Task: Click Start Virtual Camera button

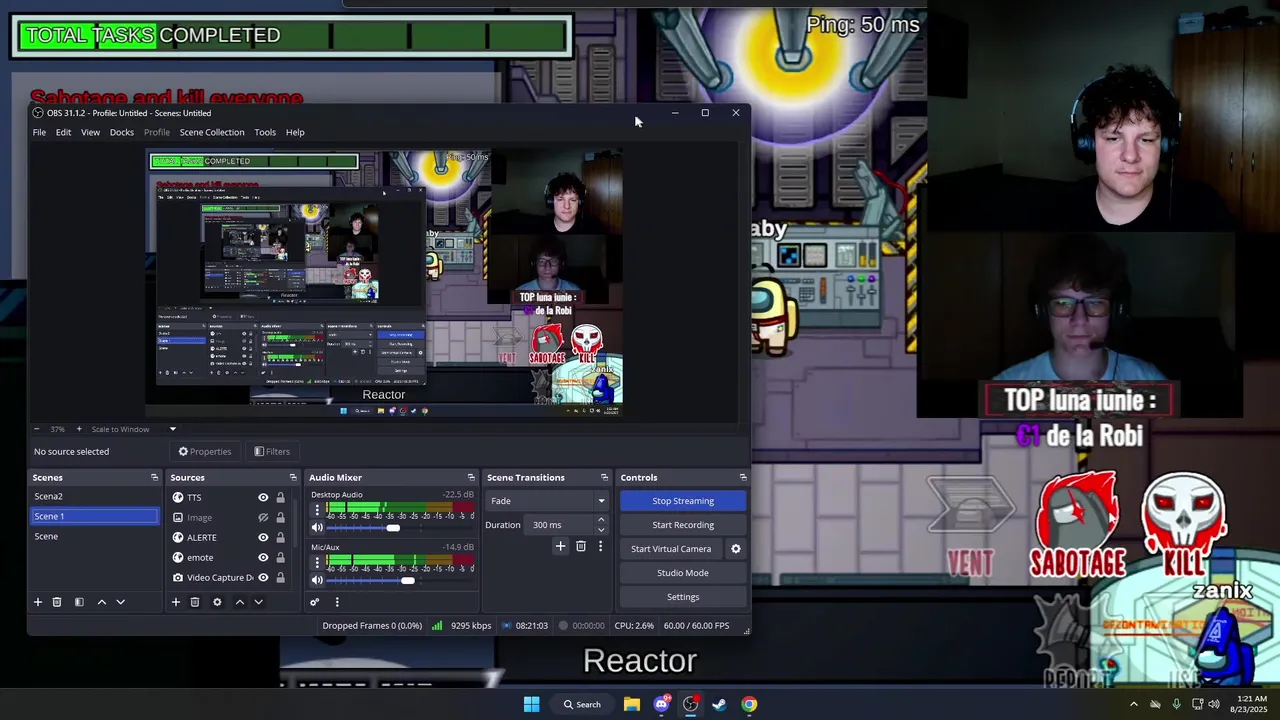Action: (671, 549)
